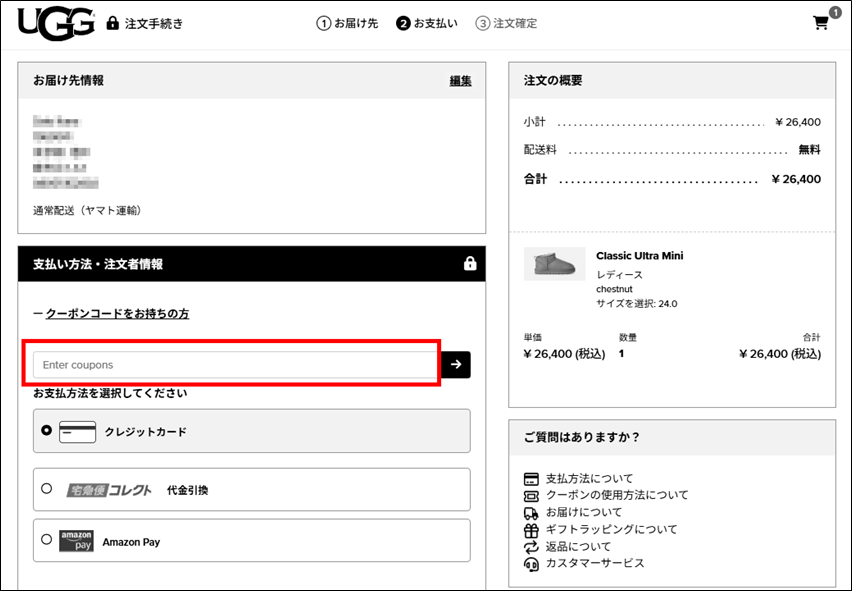Click the chestnut color text

tap(615, 289)
